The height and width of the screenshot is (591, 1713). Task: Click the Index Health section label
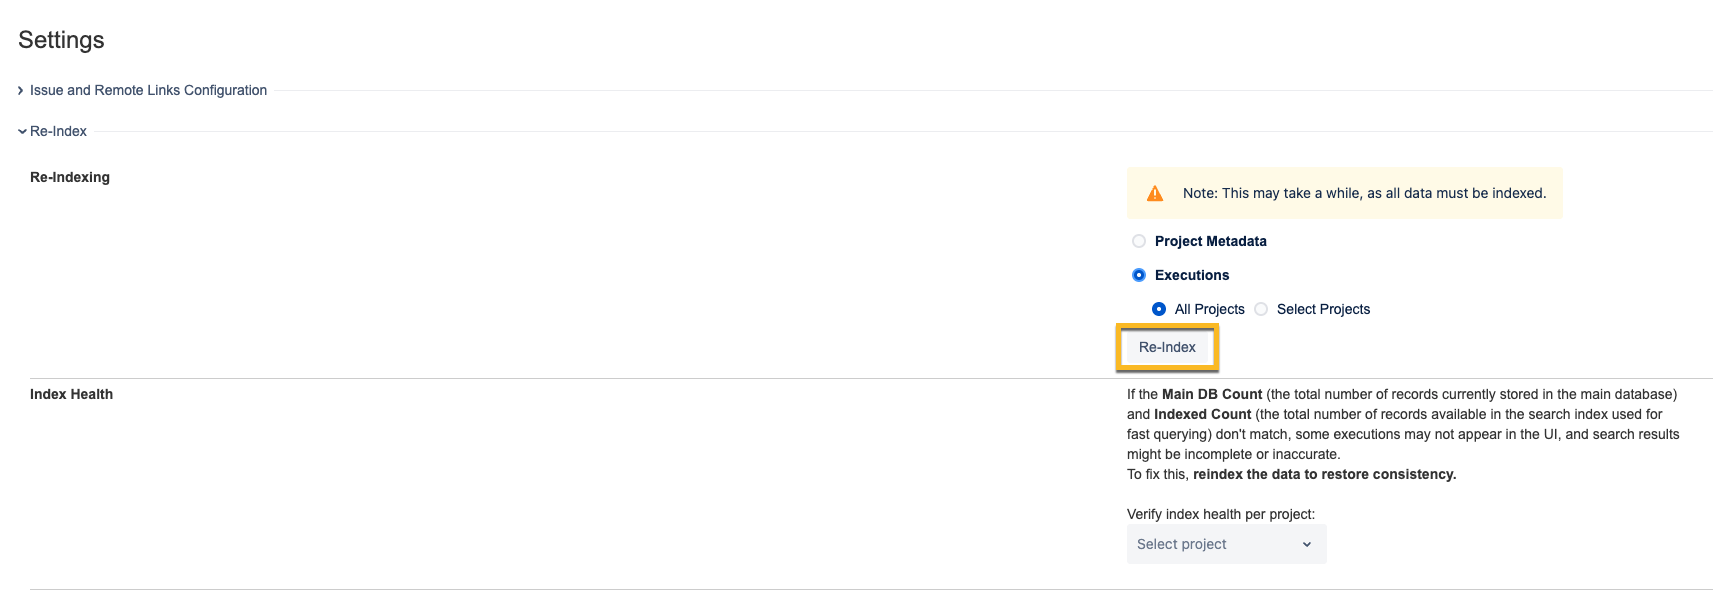click(71, 394)
